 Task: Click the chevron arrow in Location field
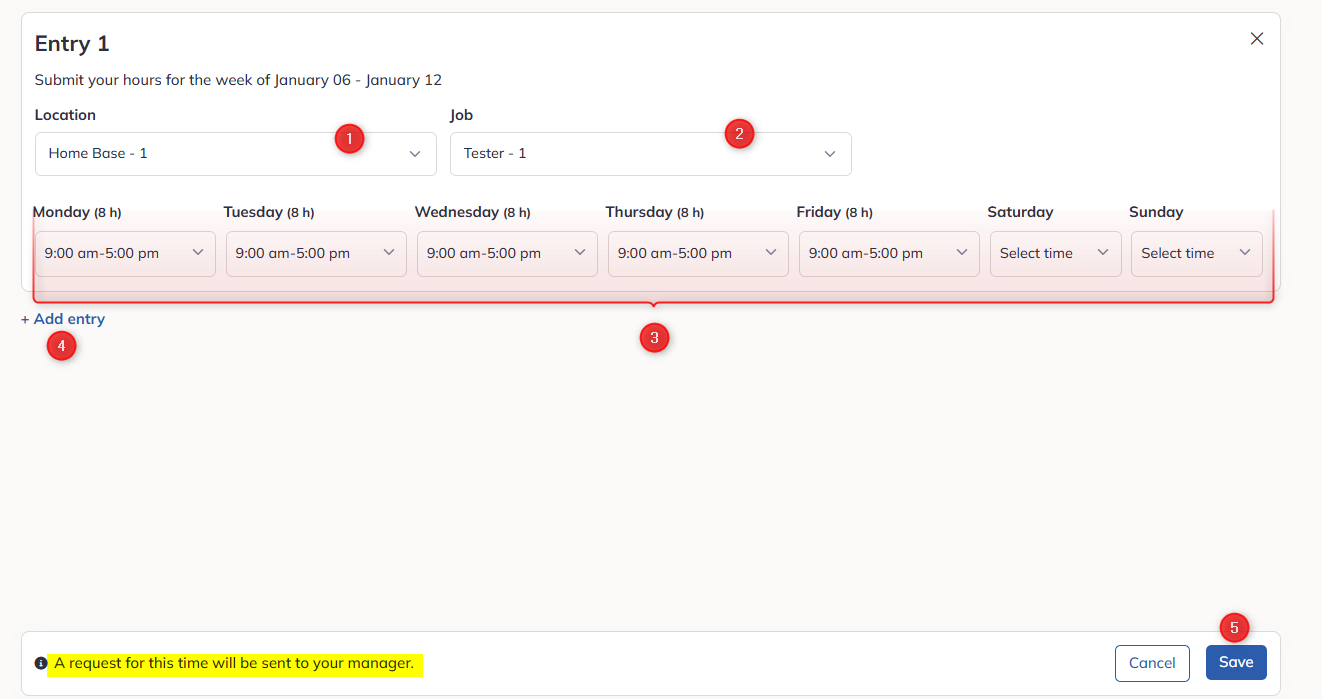(x=415, y=154)
